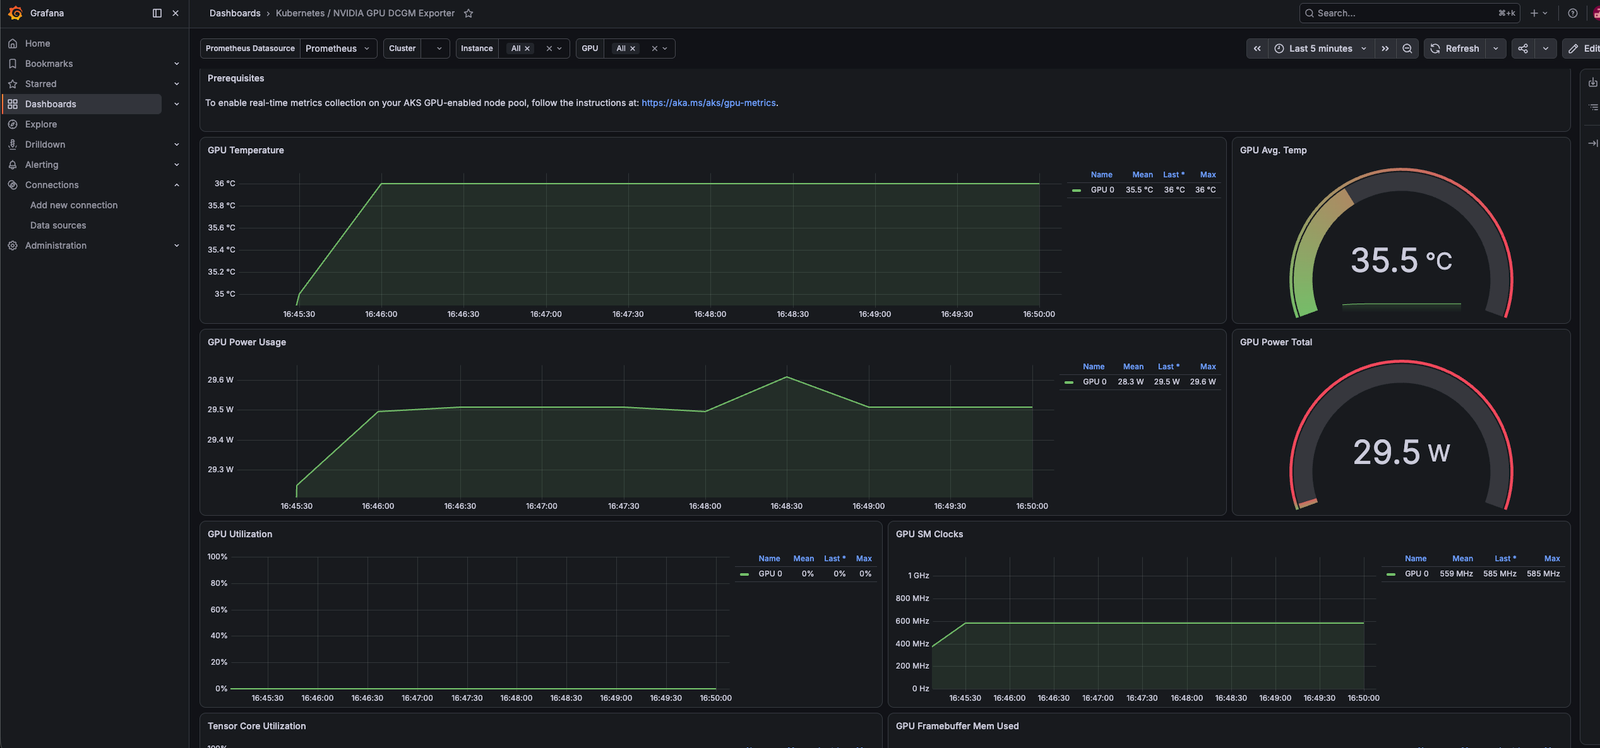Expand the Instance filter options

point(560,48)
